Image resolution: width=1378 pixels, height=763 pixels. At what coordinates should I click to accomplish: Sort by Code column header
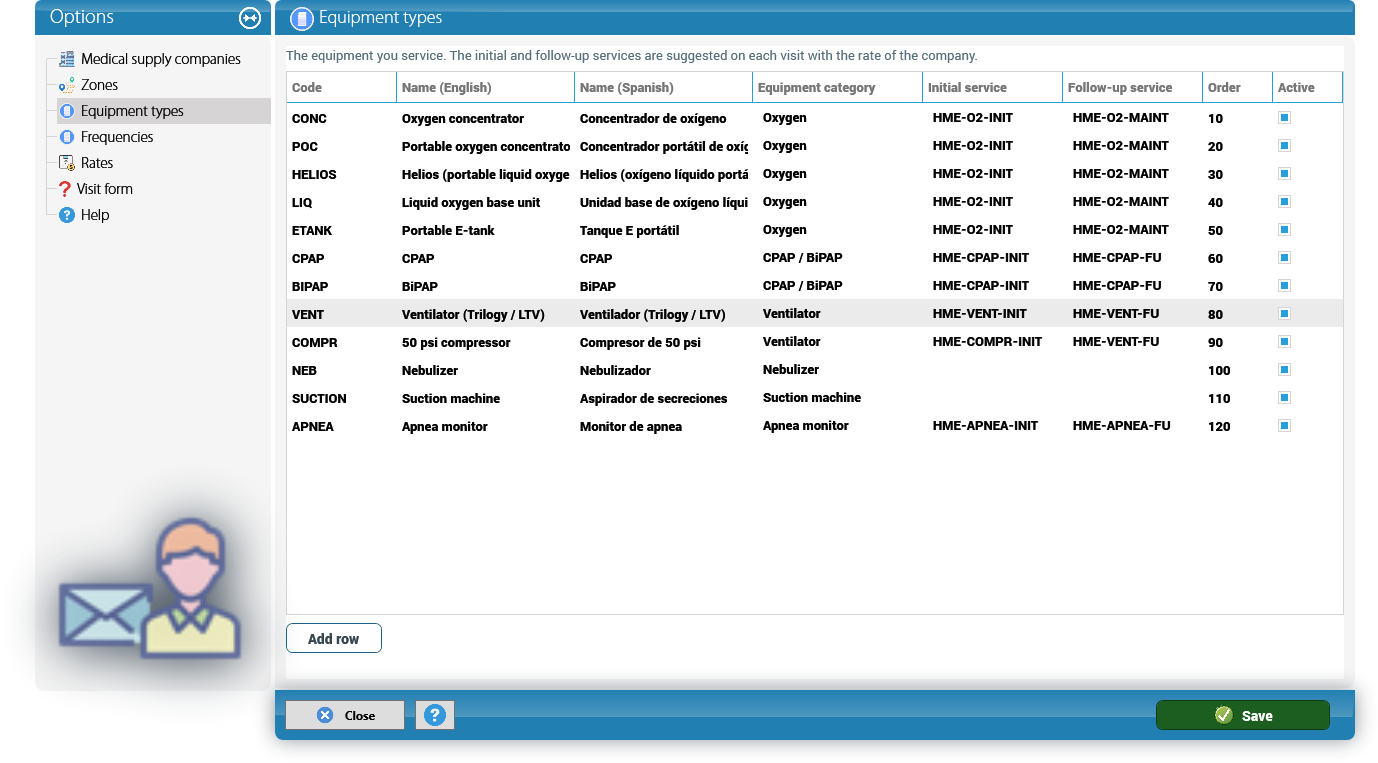pyautogui.click(x=341, y=87)
